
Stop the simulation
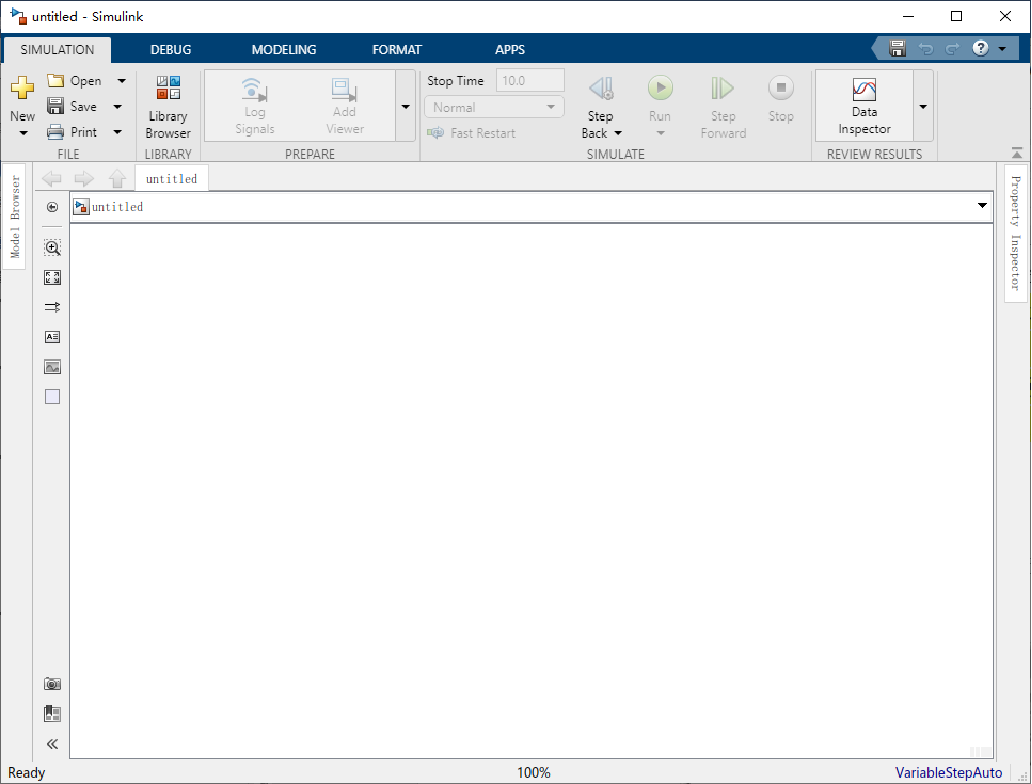pyautogui.click(x=781, y=99)
